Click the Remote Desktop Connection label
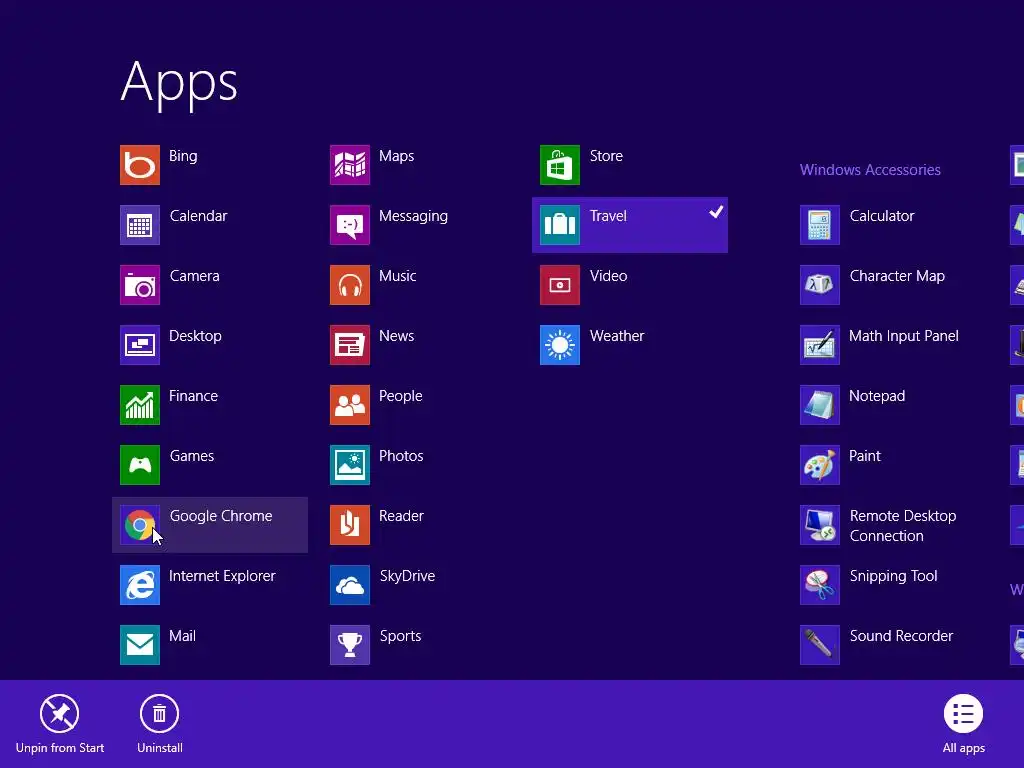The height and width of the screenshot is (768, 1024). (x=903, y=526)
